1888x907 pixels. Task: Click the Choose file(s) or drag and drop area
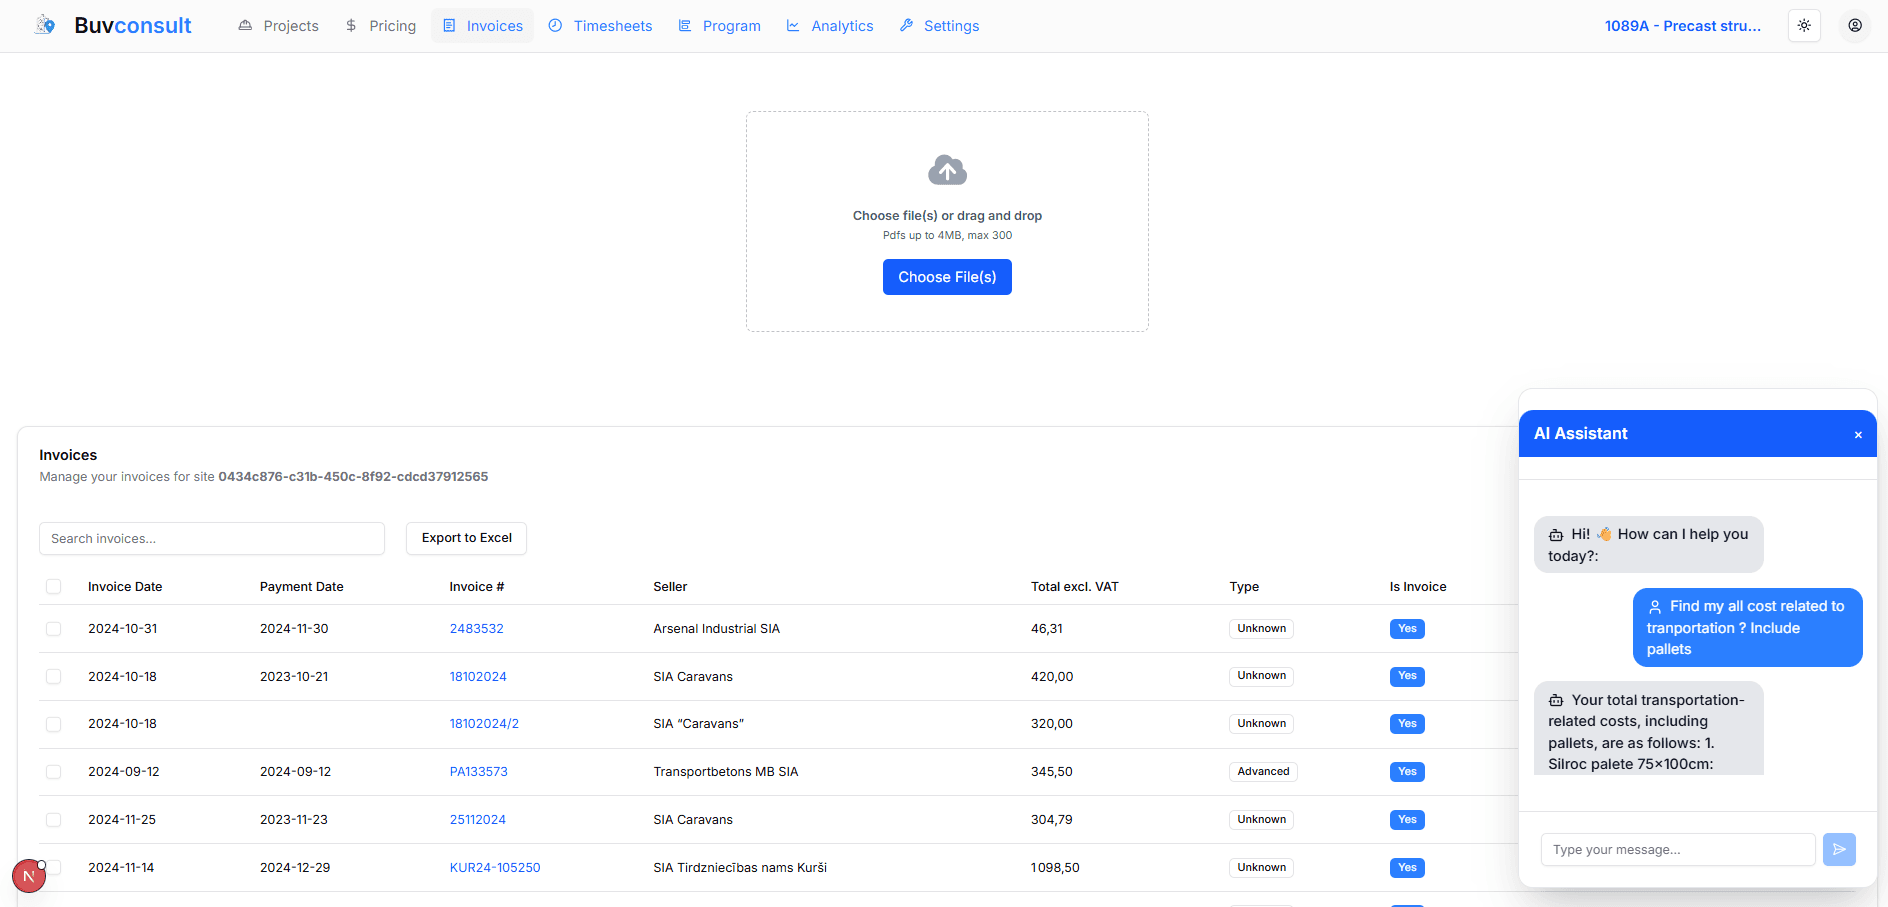[947, 221]
